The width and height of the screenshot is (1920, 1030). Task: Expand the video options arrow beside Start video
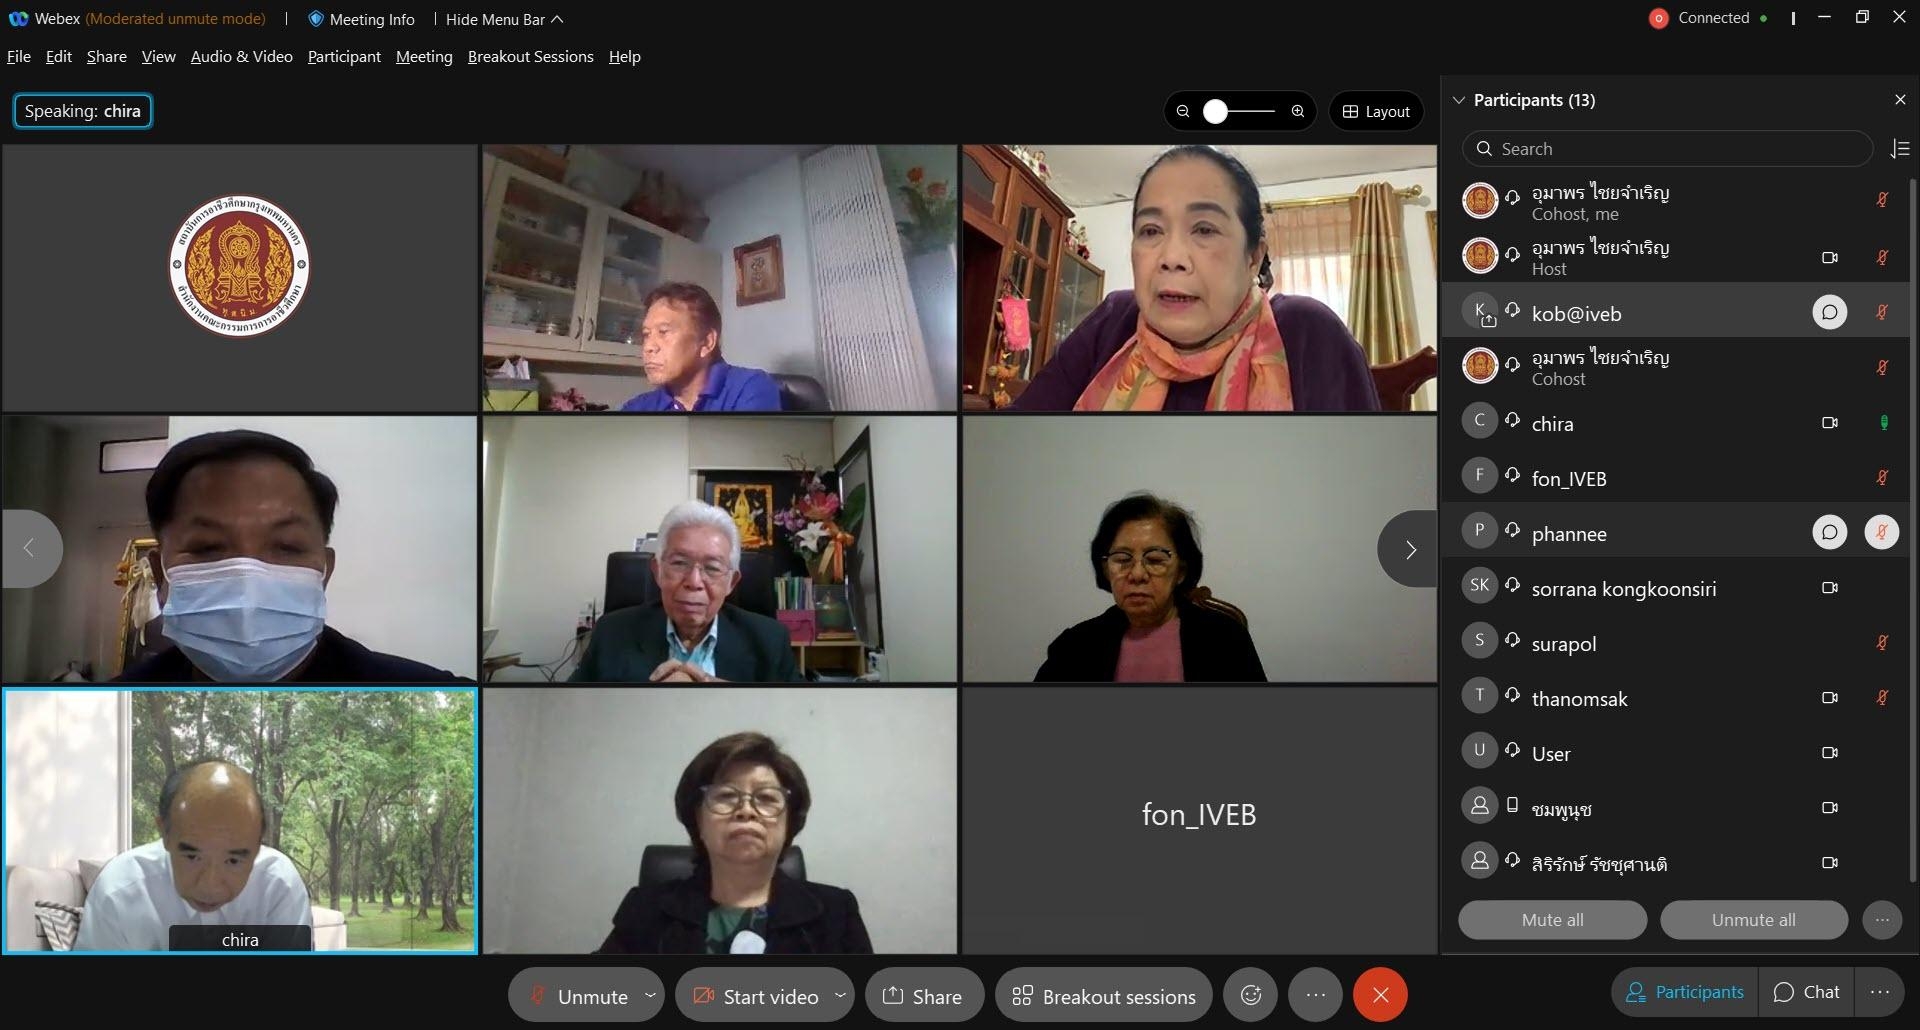click(840, 995)
